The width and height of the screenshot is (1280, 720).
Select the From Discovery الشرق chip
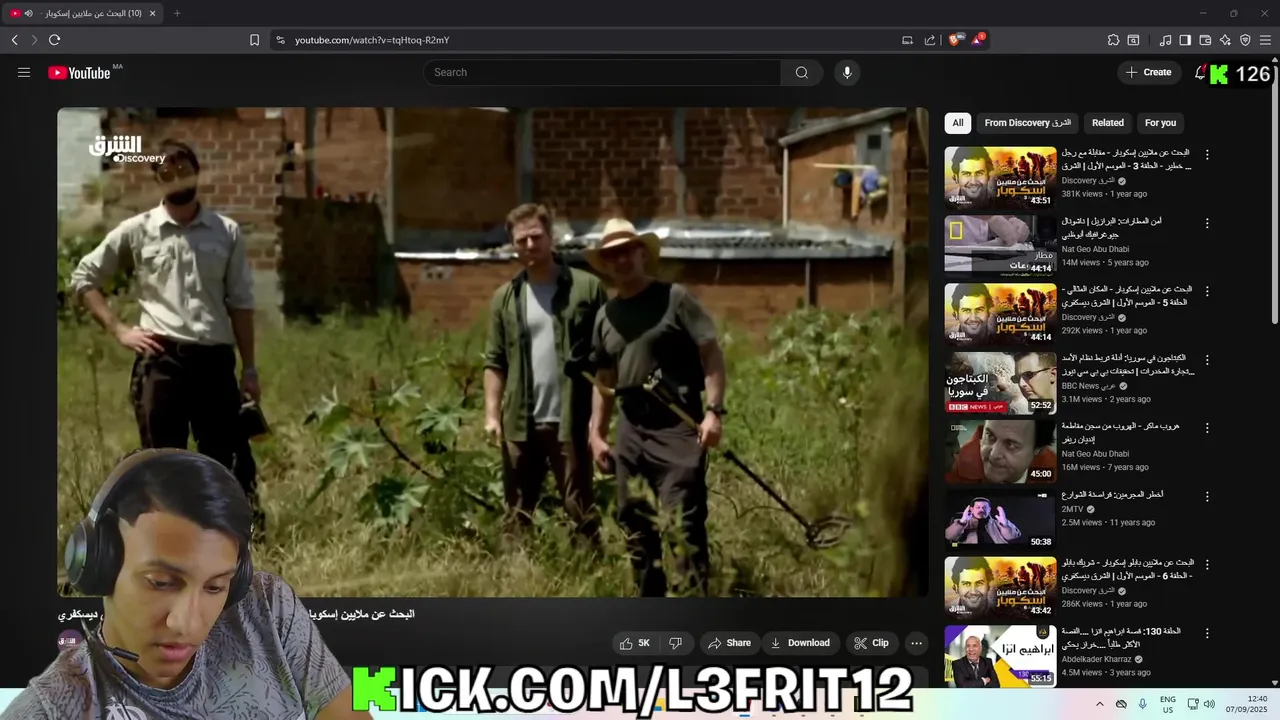tap(1027, 123)
